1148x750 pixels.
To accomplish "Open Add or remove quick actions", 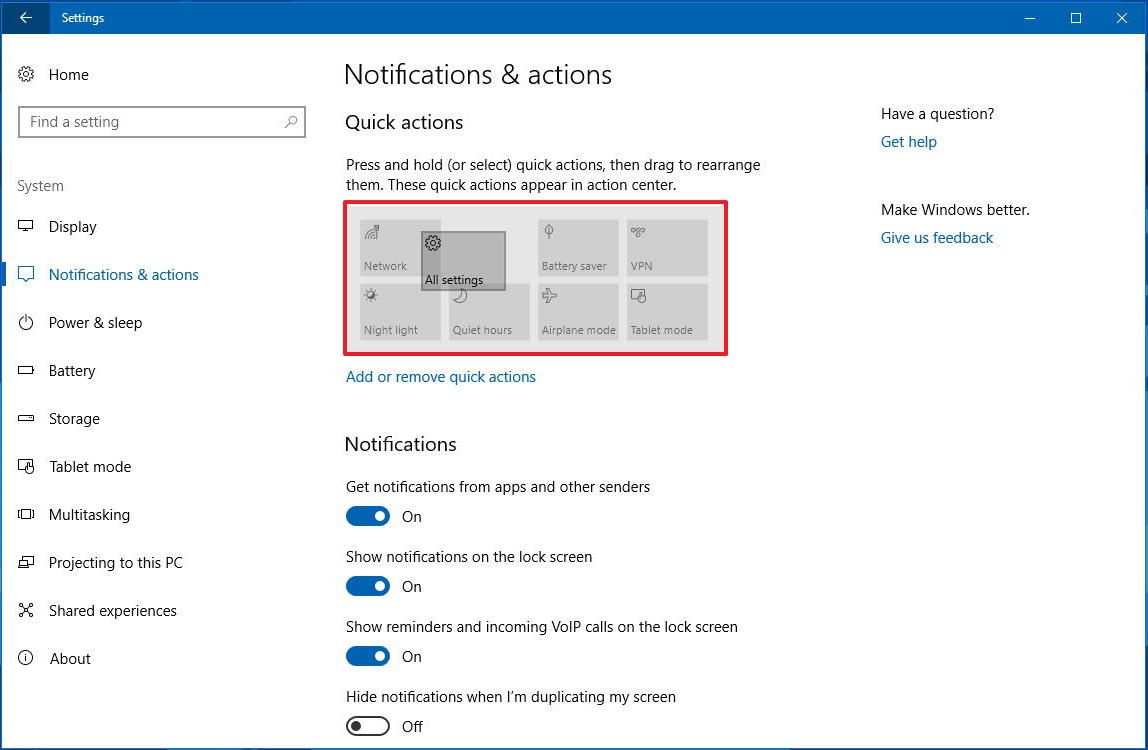I will pyautogui.click(x=441, y=377).
